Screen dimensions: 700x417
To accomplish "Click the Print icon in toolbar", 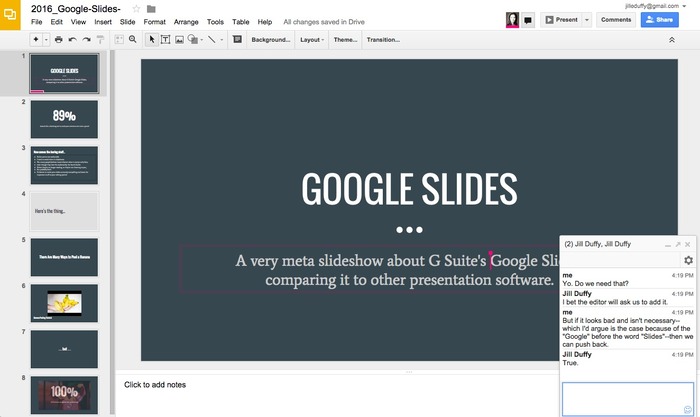I will point(58,39).
